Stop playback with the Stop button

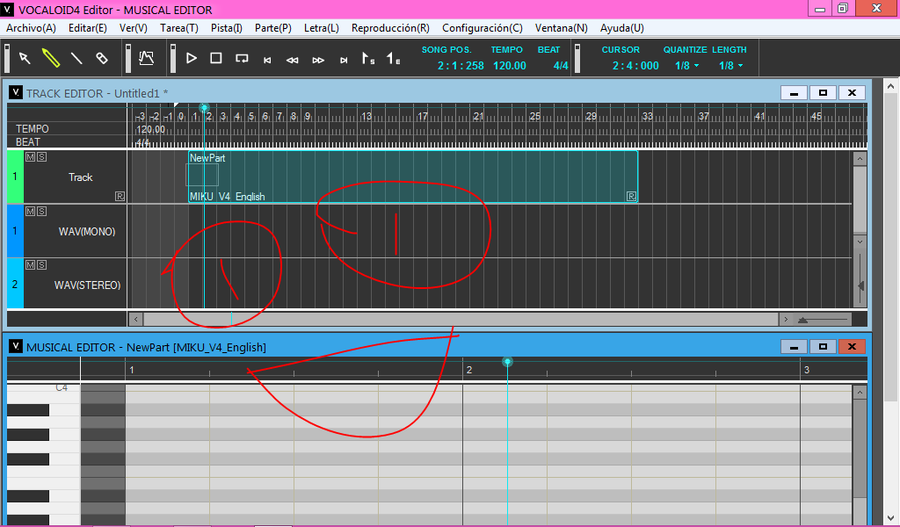216,58
